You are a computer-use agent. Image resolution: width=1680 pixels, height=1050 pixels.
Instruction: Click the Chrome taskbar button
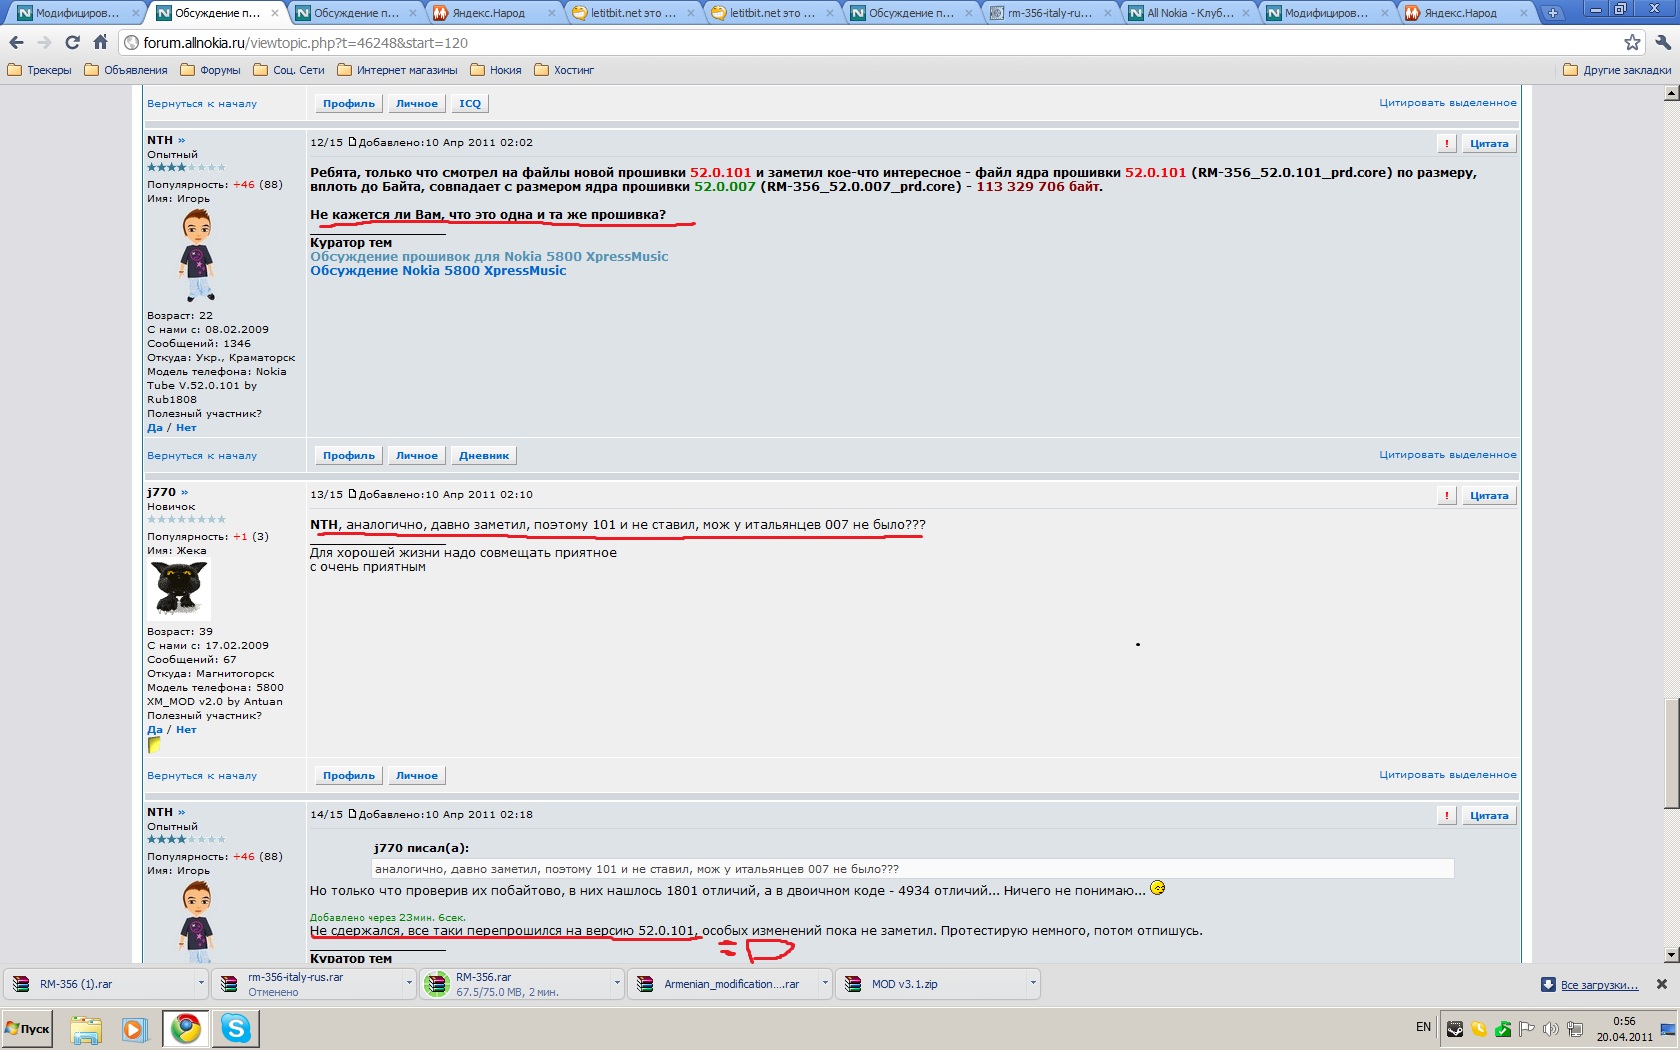tap(186, 1029)
